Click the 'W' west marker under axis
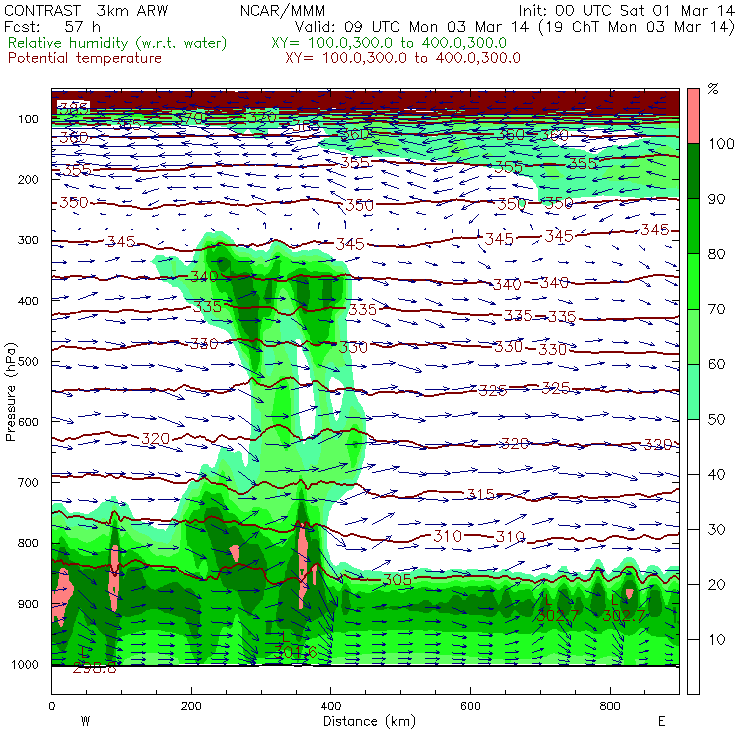740x740 pixels. (x=85, y=722)
